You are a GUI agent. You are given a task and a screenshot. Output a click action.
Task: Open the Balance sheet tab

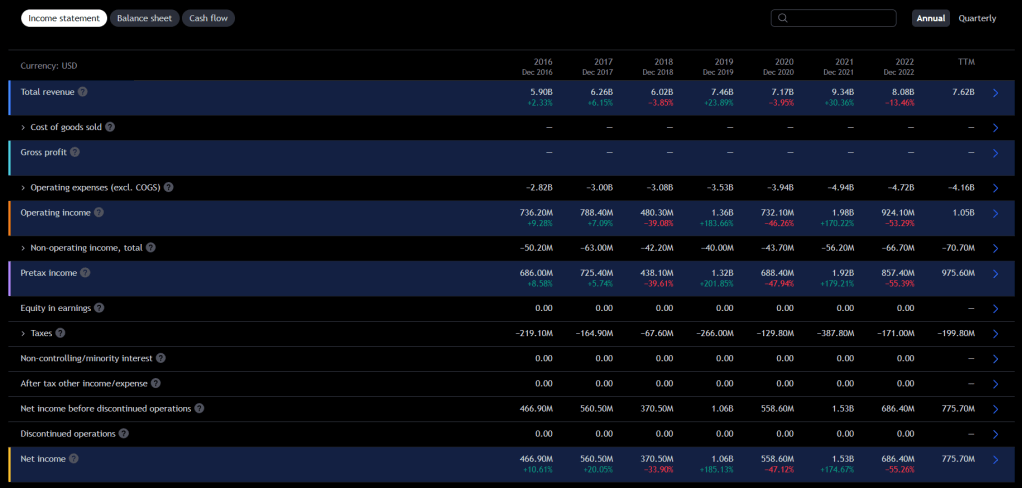(144, 18)
